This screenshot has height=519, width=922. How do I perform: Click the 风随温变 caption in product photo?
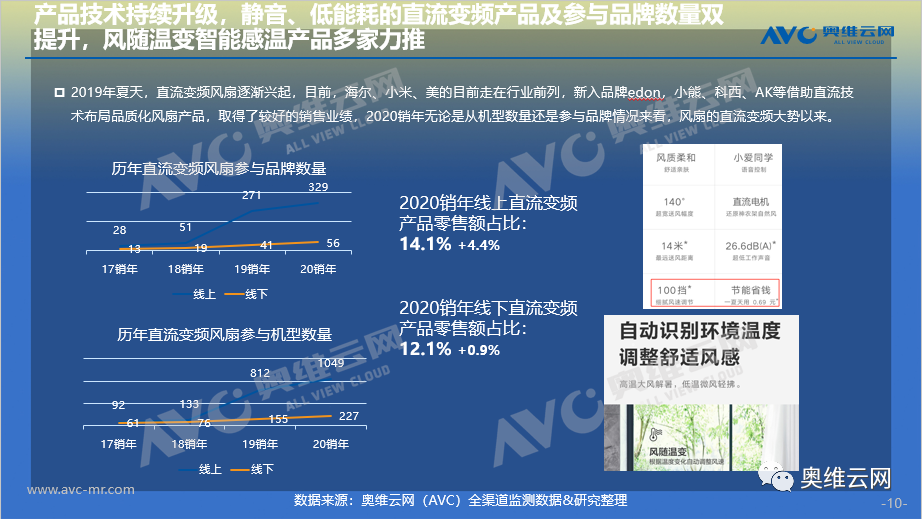667,451
